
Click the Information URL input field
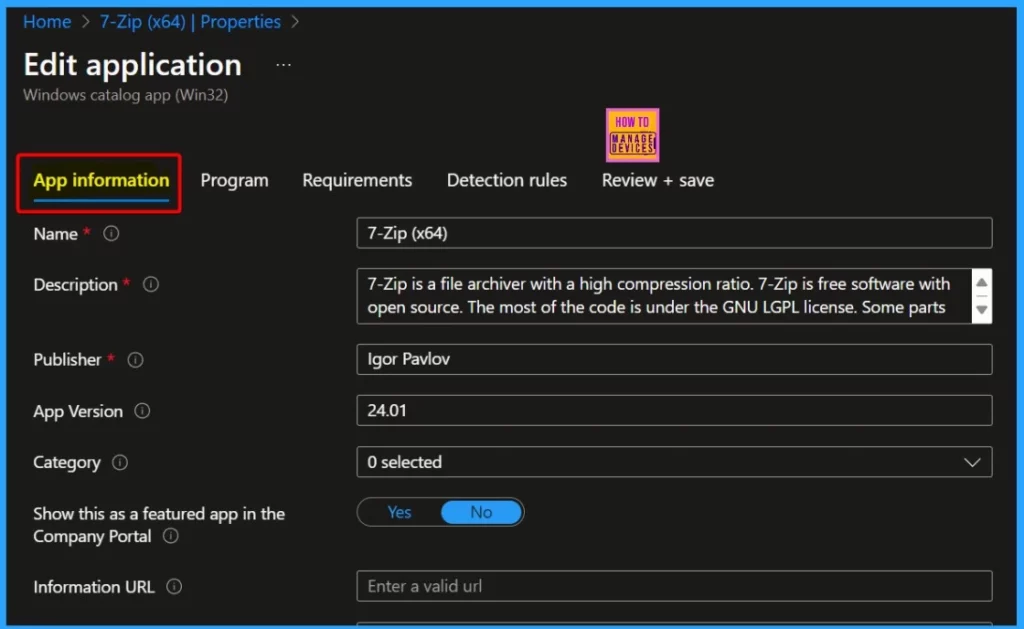pos(674,586)
